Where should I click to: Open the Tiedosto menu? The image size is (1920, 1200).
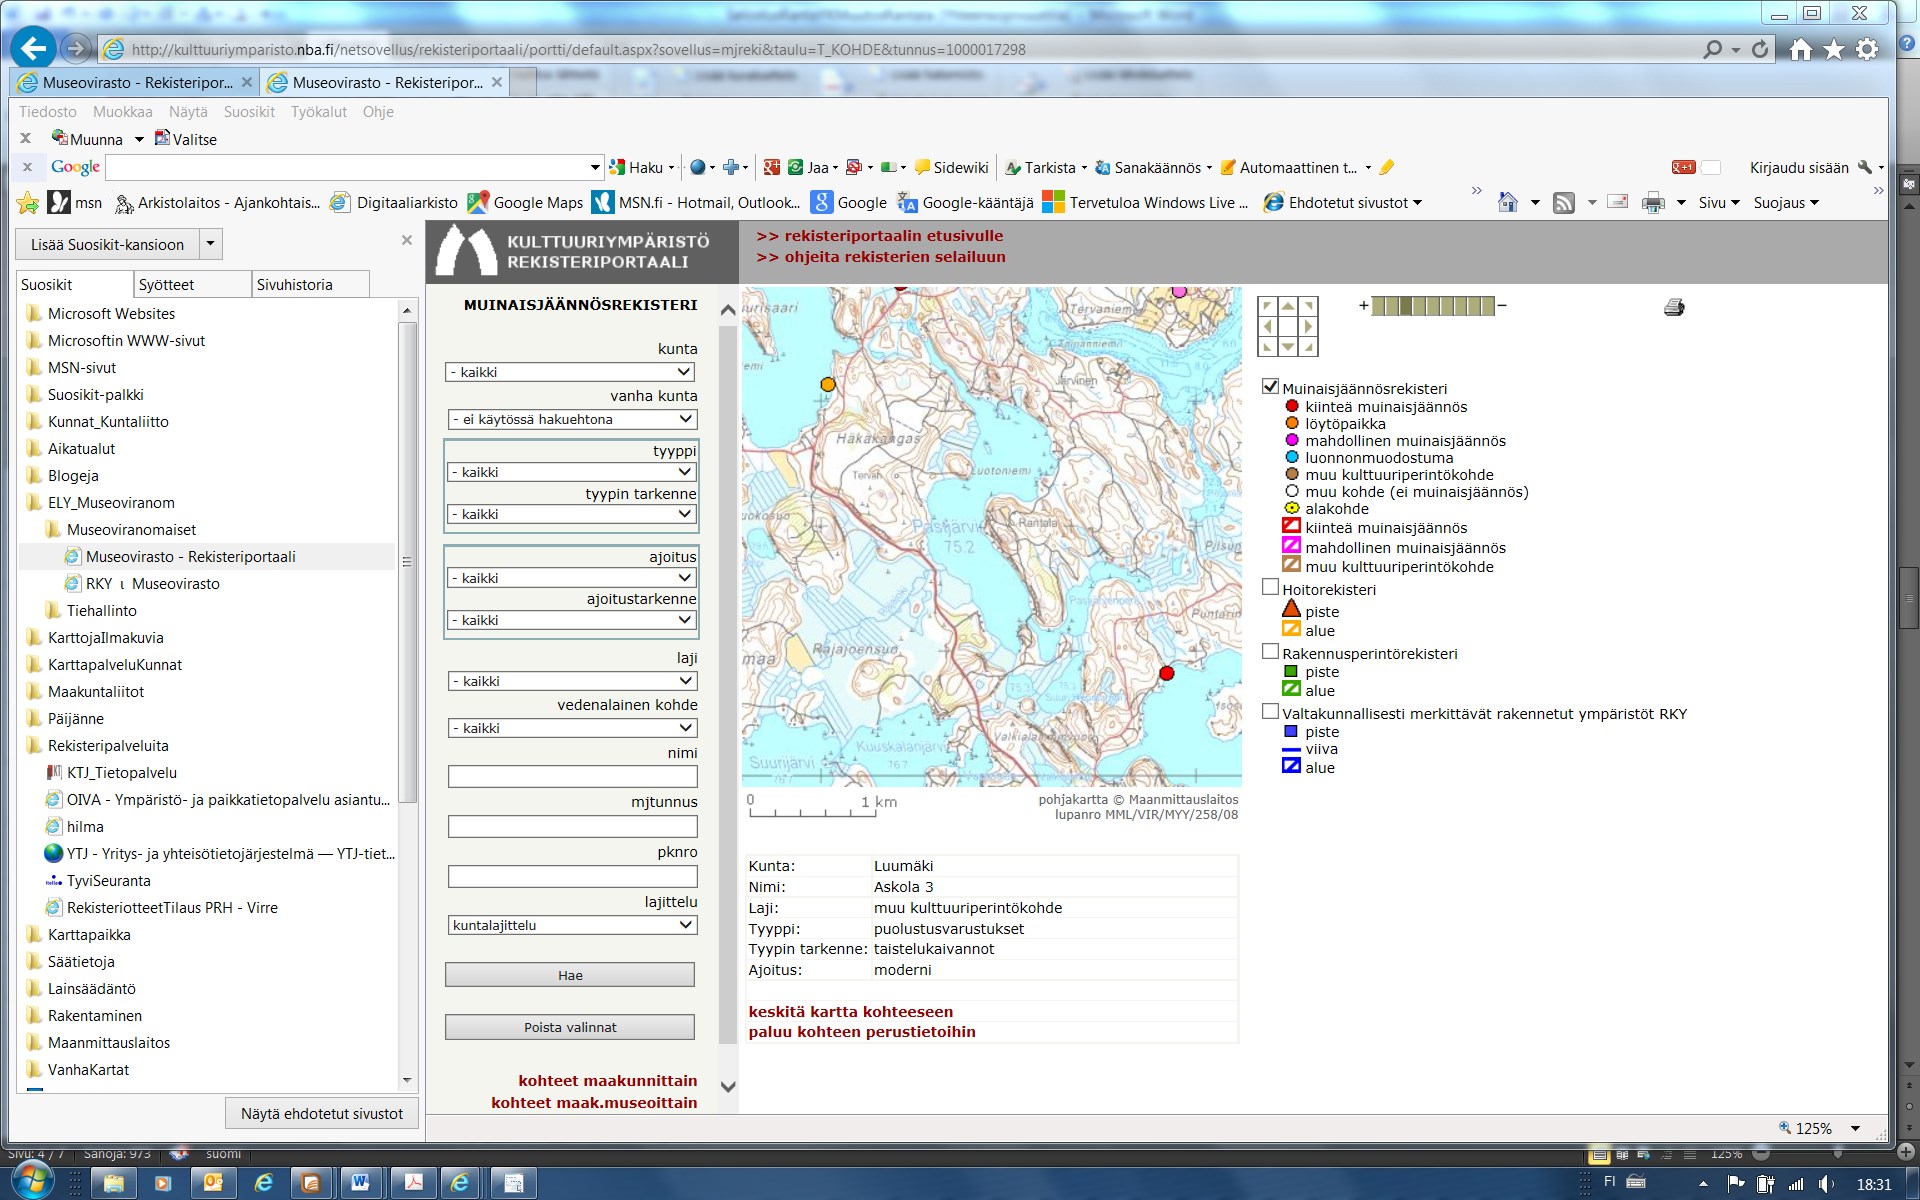(48, 112)
